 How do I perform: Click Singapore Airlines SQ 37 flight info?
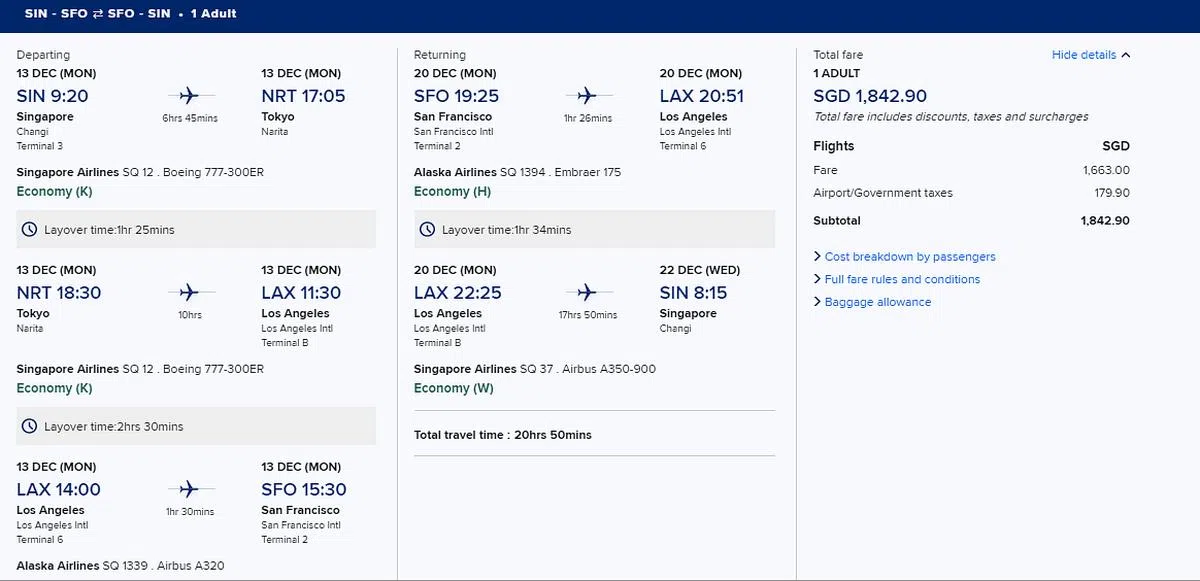(x=535, y=369)
